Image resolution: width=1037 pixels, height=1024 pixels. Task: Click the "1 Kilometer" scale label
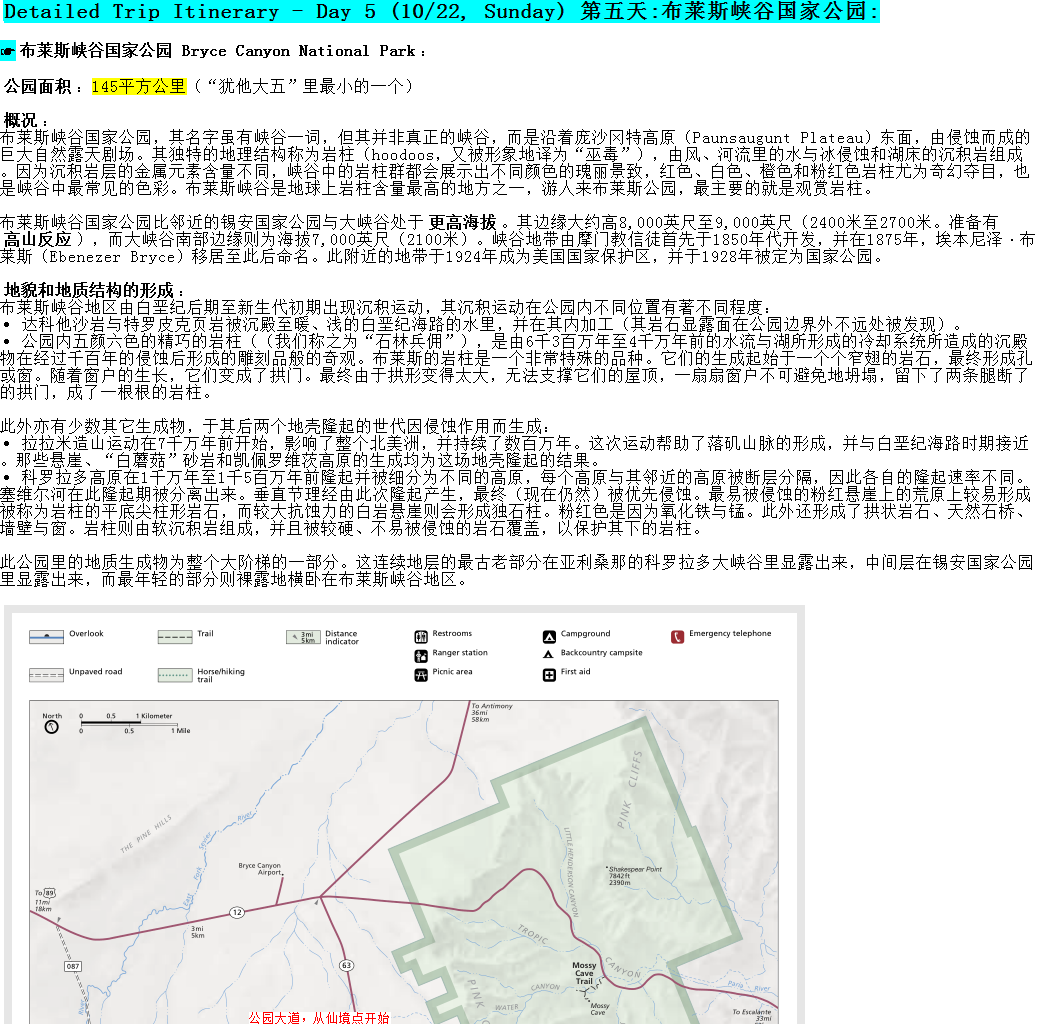154,716
